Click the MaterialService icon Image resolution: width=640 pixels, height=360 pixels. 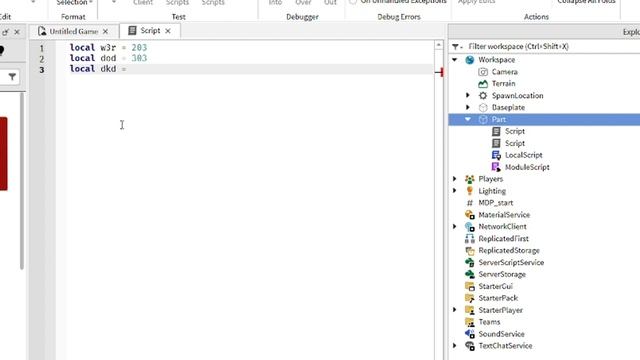click(470, 215)
